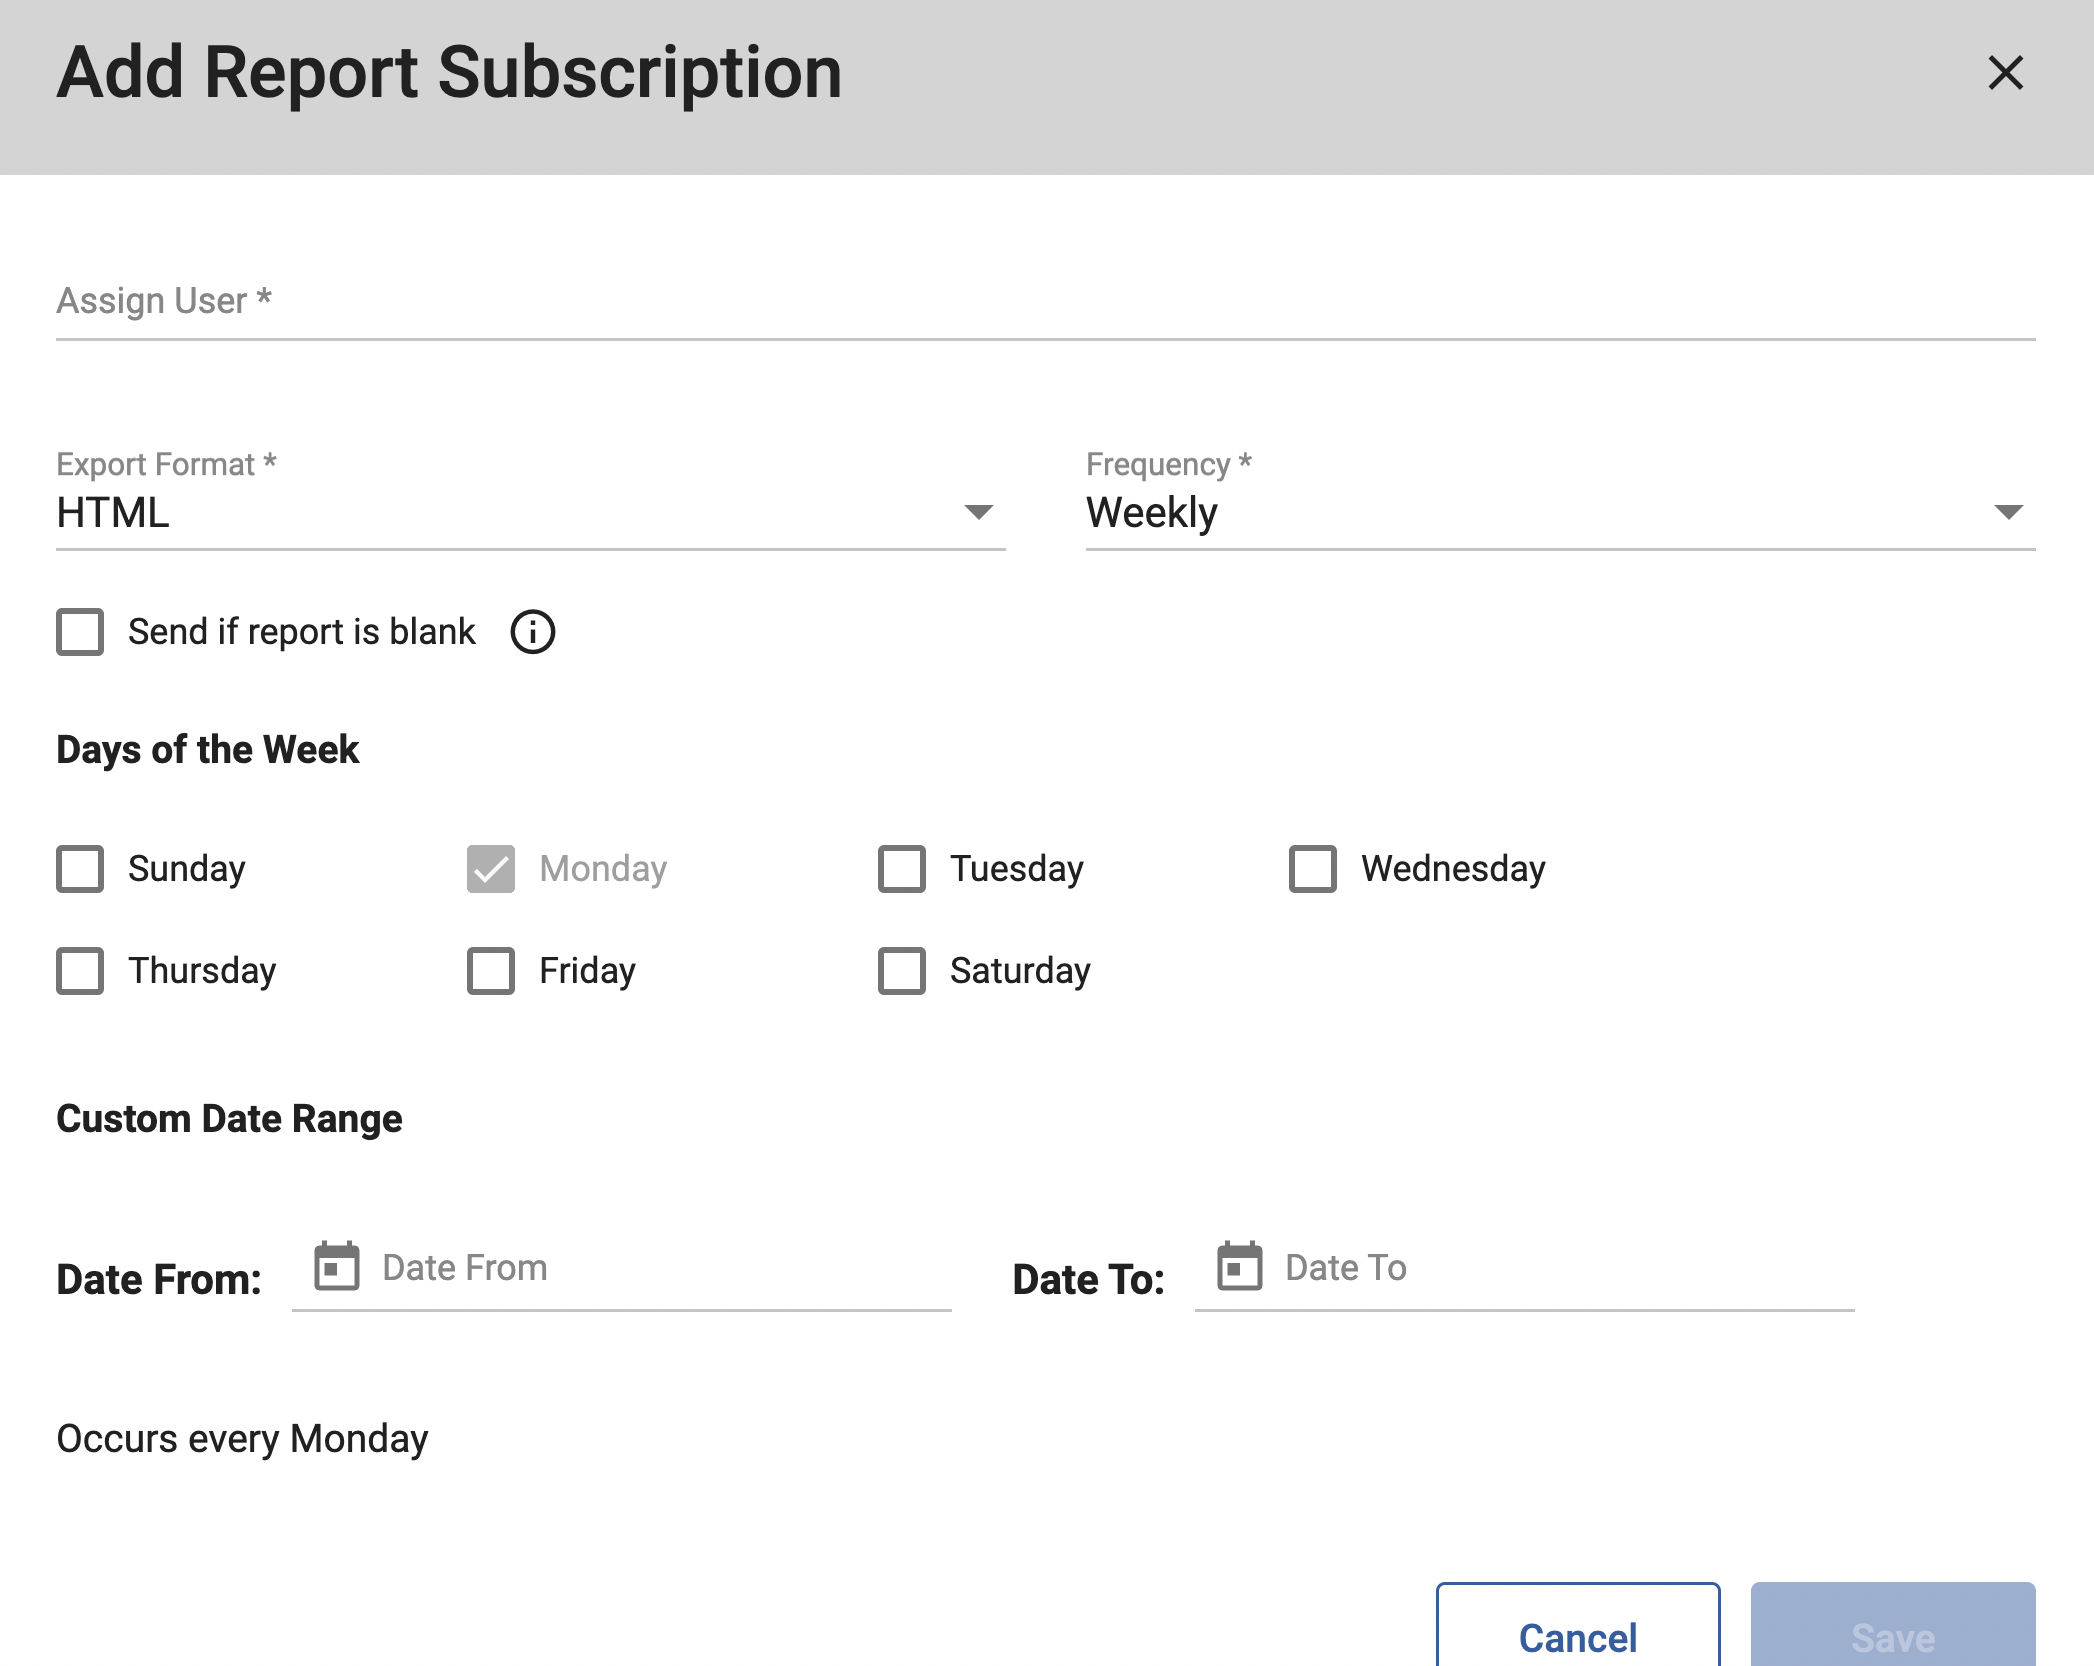Toggle the Wednesday checkbox
Viewport: 2094px width, 1666px height.
(x=1312, y=869)
